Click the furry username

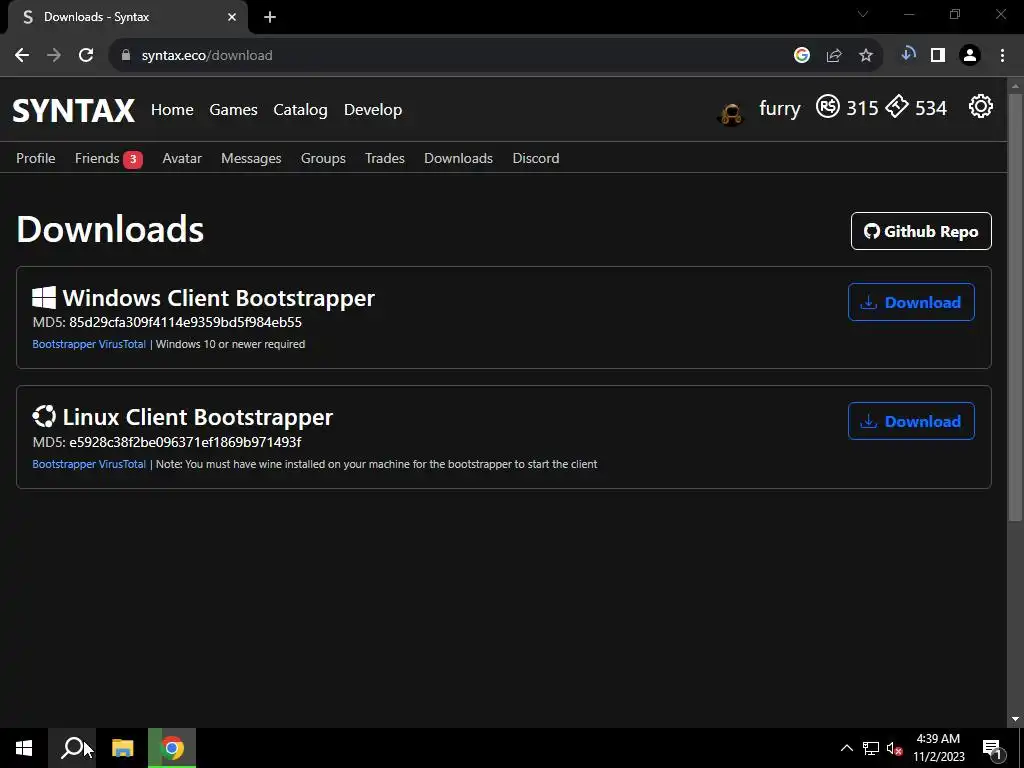point(780,108)
